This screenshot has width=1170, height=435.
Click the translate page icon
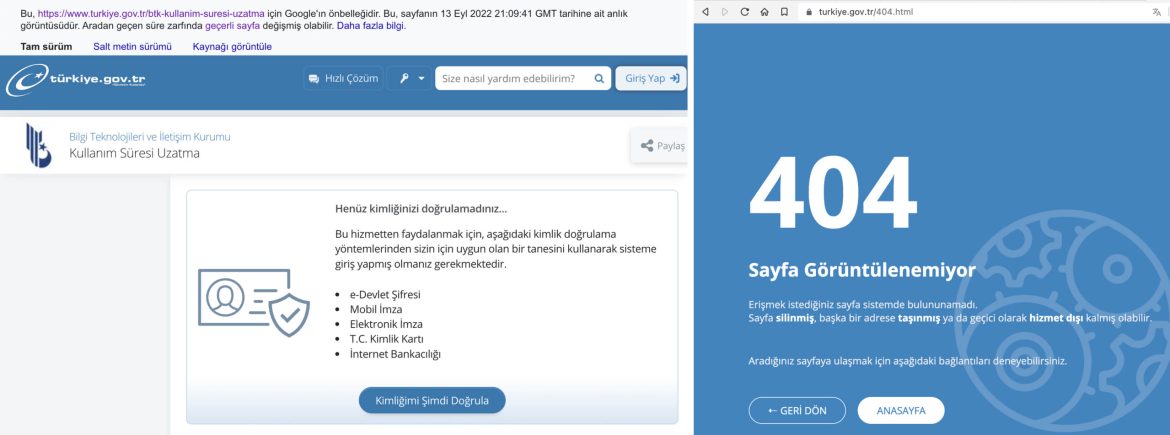pyautogui.click(x=1157, y=12)
